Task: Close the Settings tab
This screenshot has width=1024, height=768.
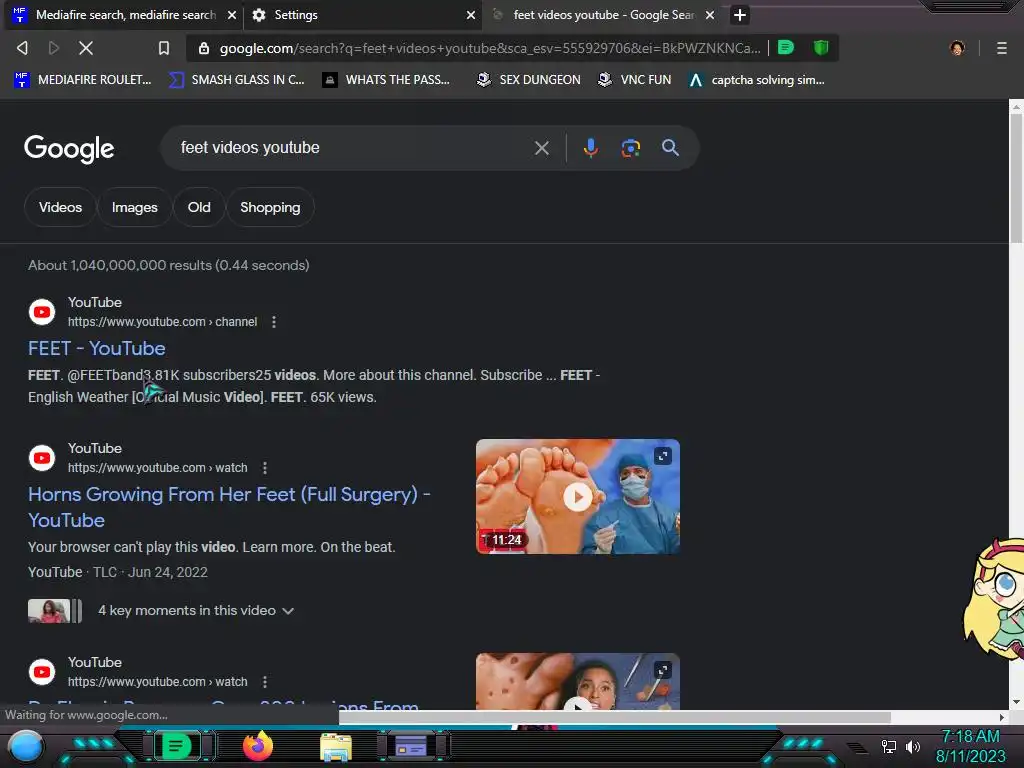Action: [471, 15]
